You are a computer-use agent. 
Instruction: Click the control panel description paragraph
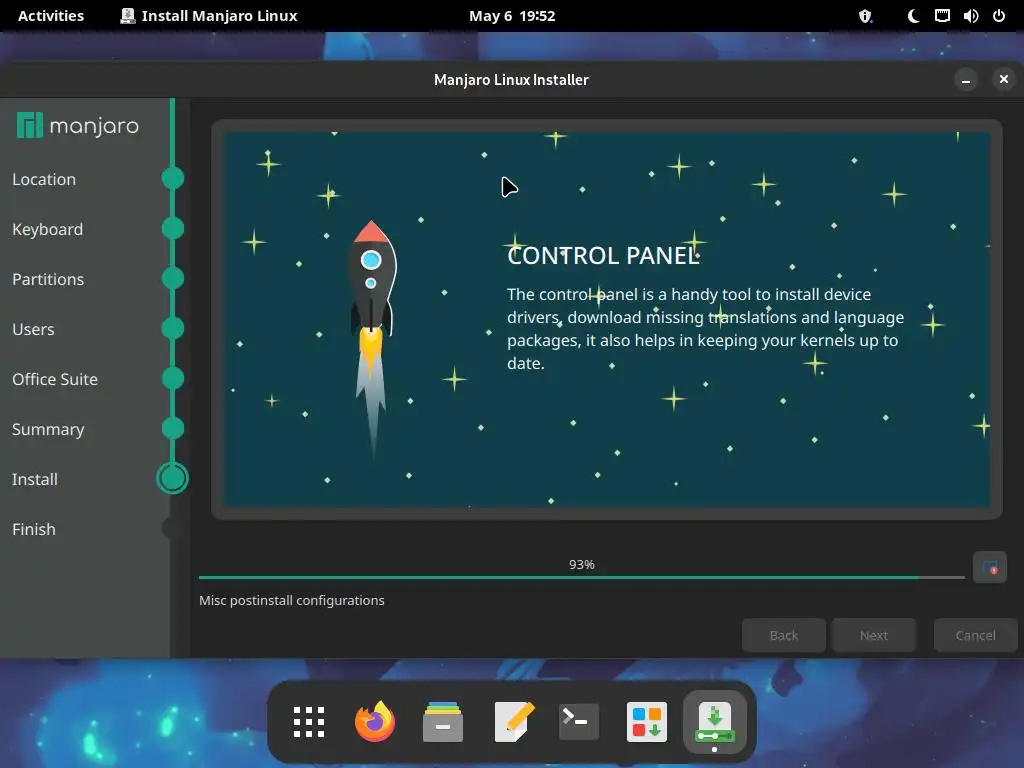point(705,328)
